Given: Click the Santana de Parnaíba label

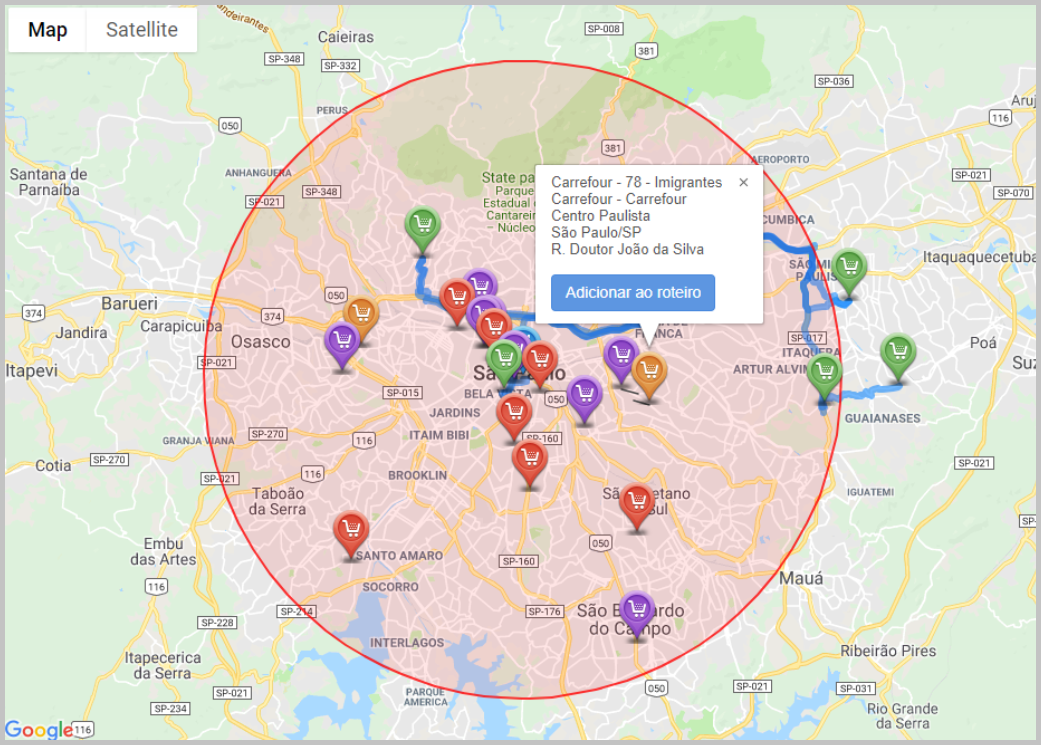Looking at the screenshot, I should [x=48, y=182].
